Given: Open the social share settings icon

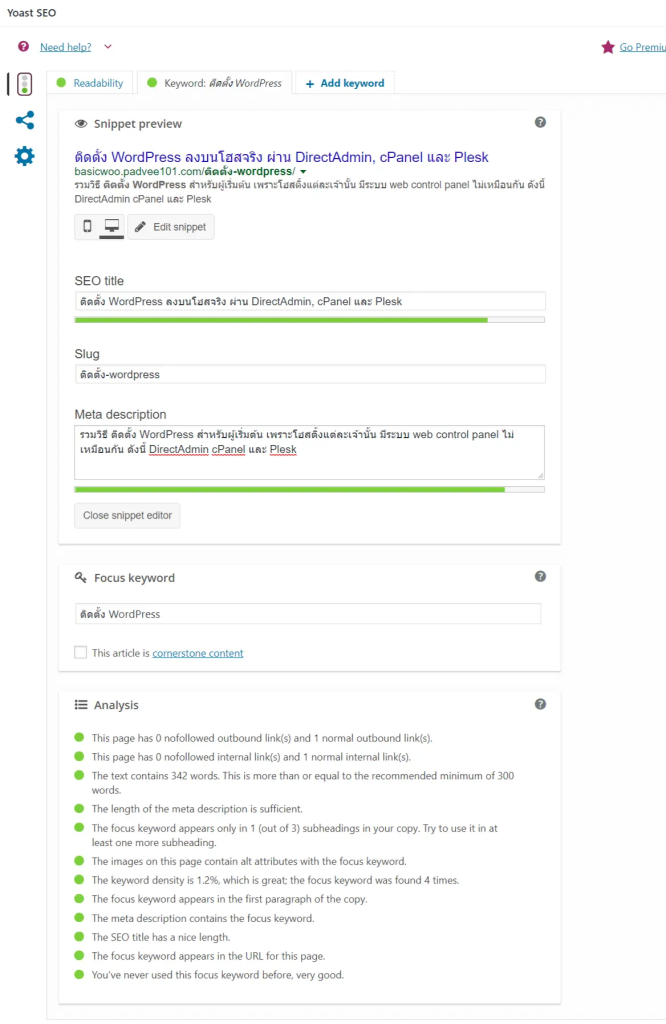Looking at the screenshot, I should (24, 121).
